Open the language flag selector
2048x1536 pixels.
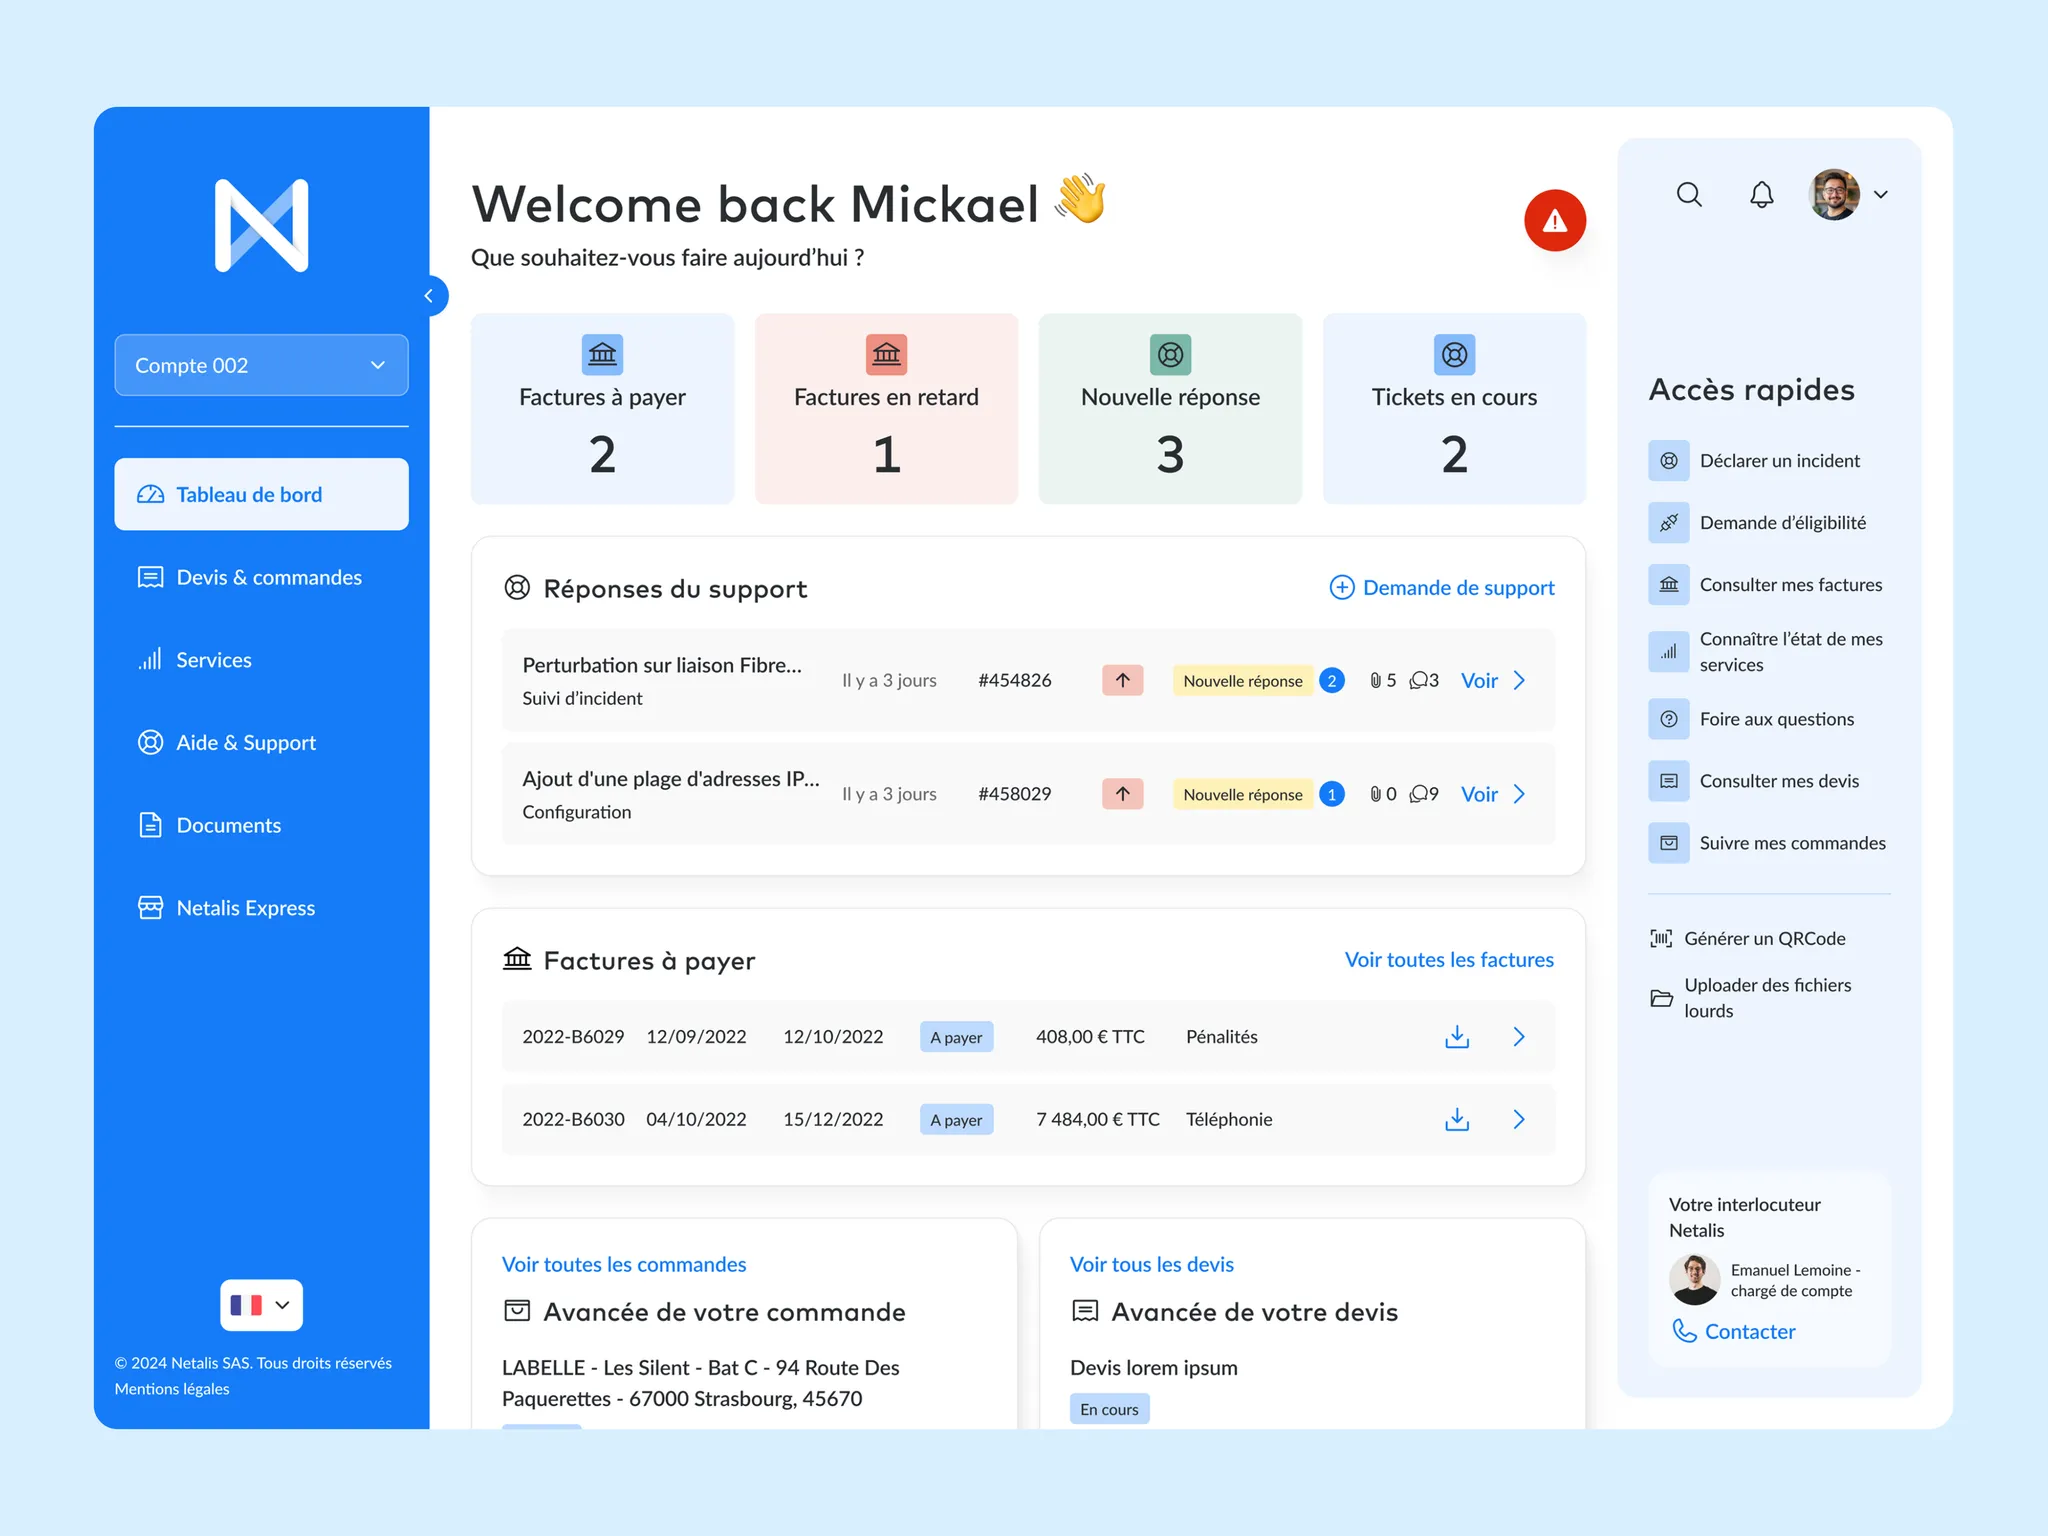pyautogui.click(x=261, y=1305)
